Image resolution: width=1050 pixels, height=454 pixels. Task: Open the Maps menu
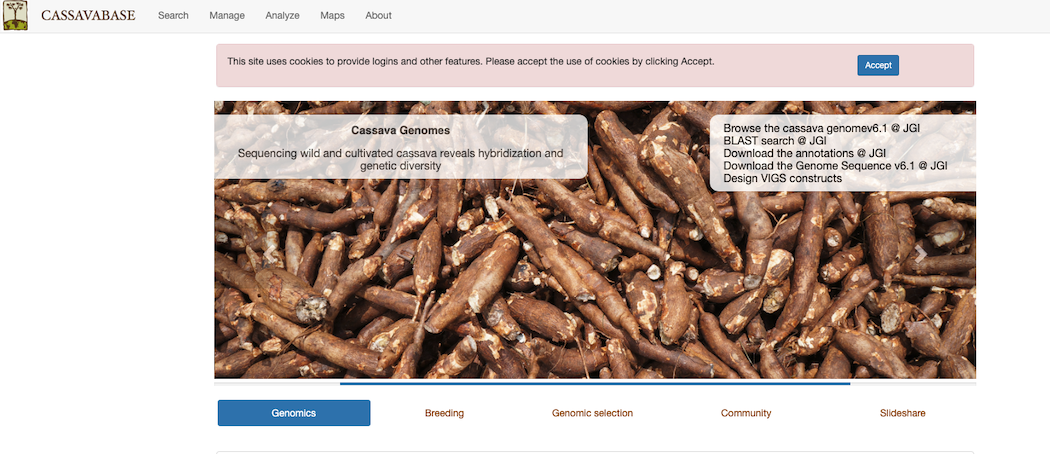coord(332,15)
